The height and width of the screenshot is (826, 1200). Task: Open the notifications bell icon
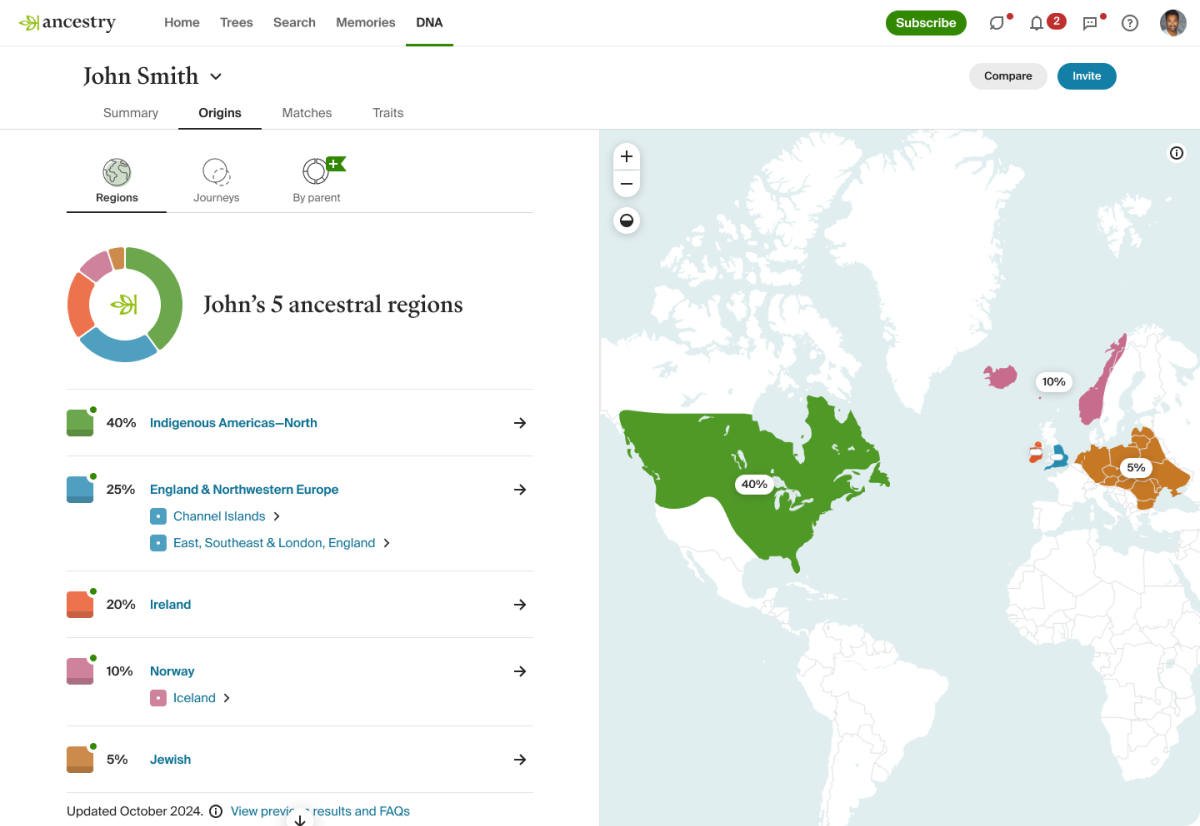tap(1036, 23)
